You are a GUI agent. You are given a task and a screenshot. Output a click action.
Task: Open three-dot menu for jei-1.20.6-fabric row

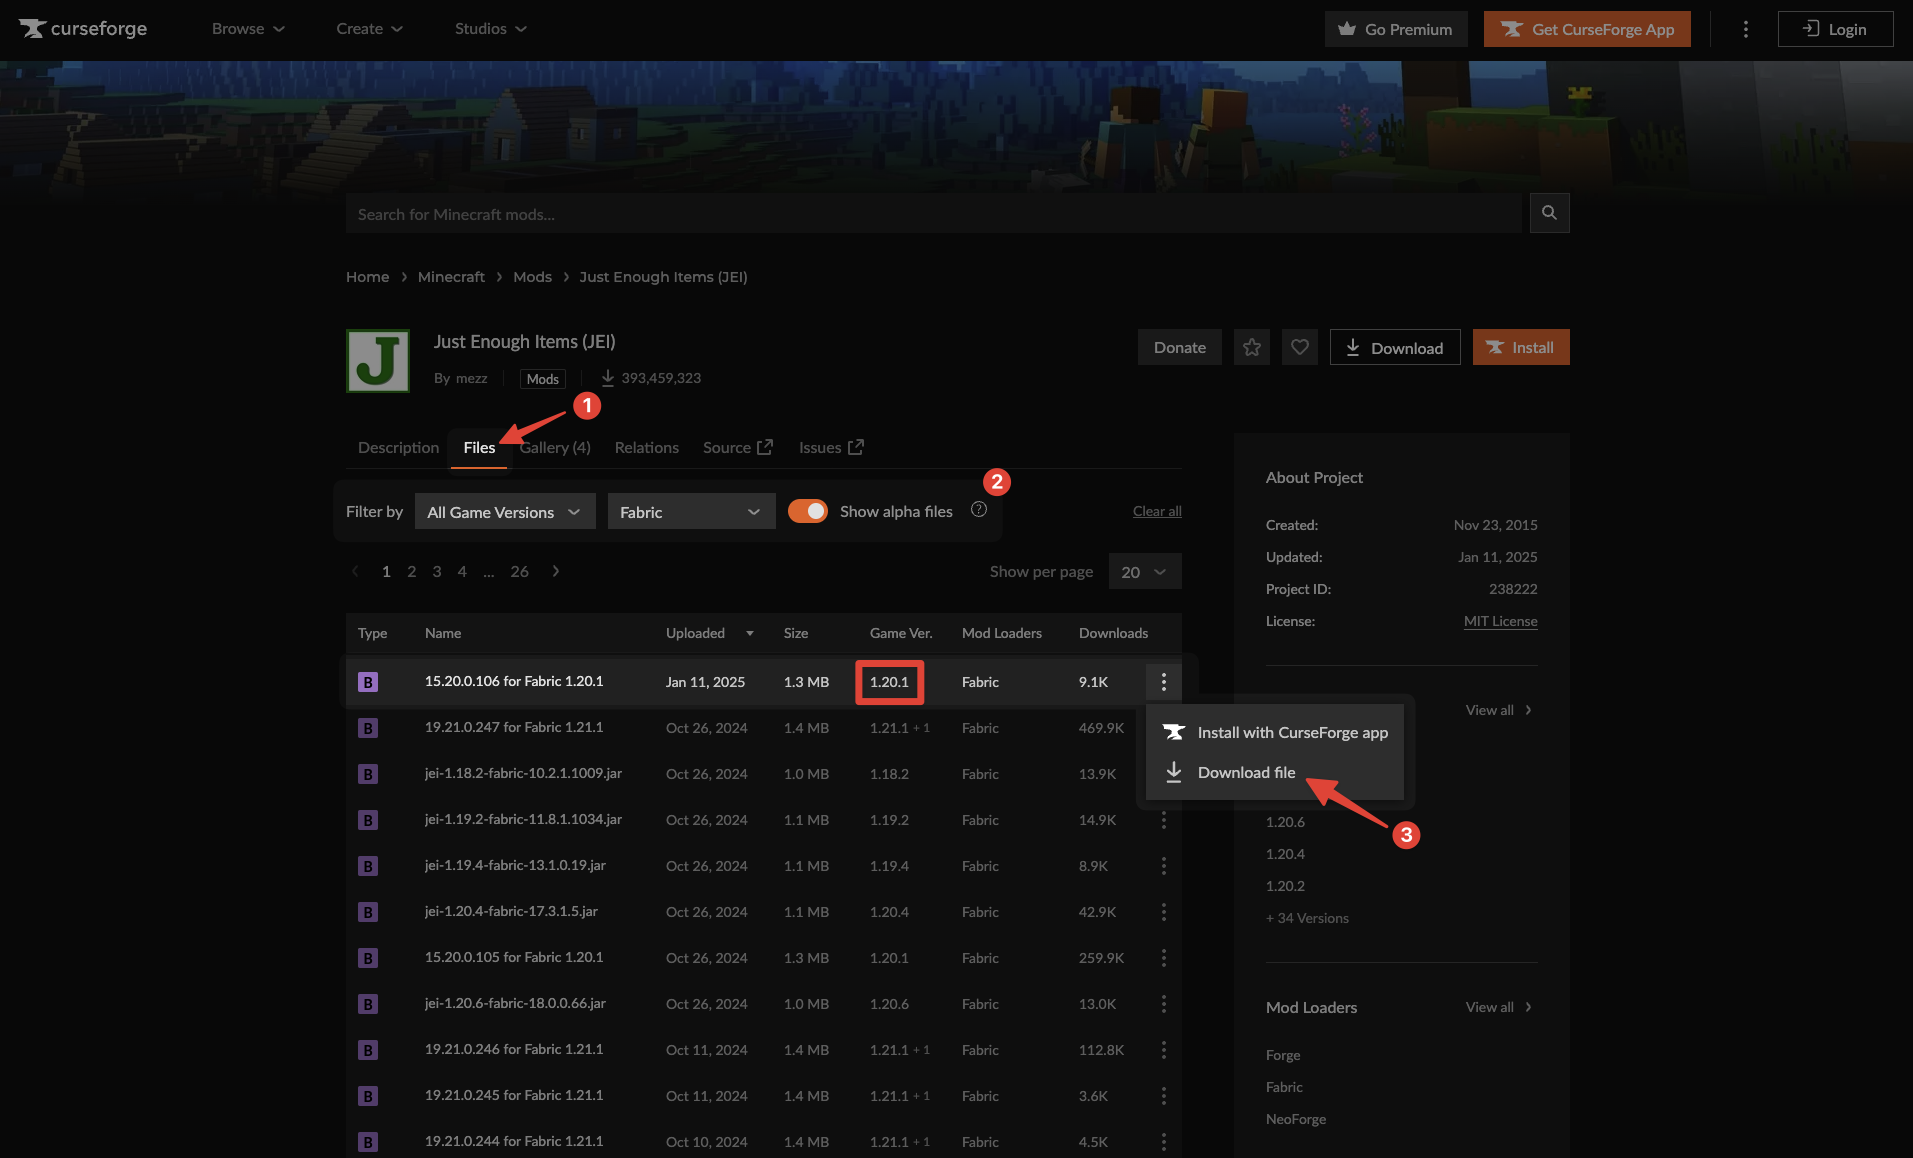pos(1163,1004)
